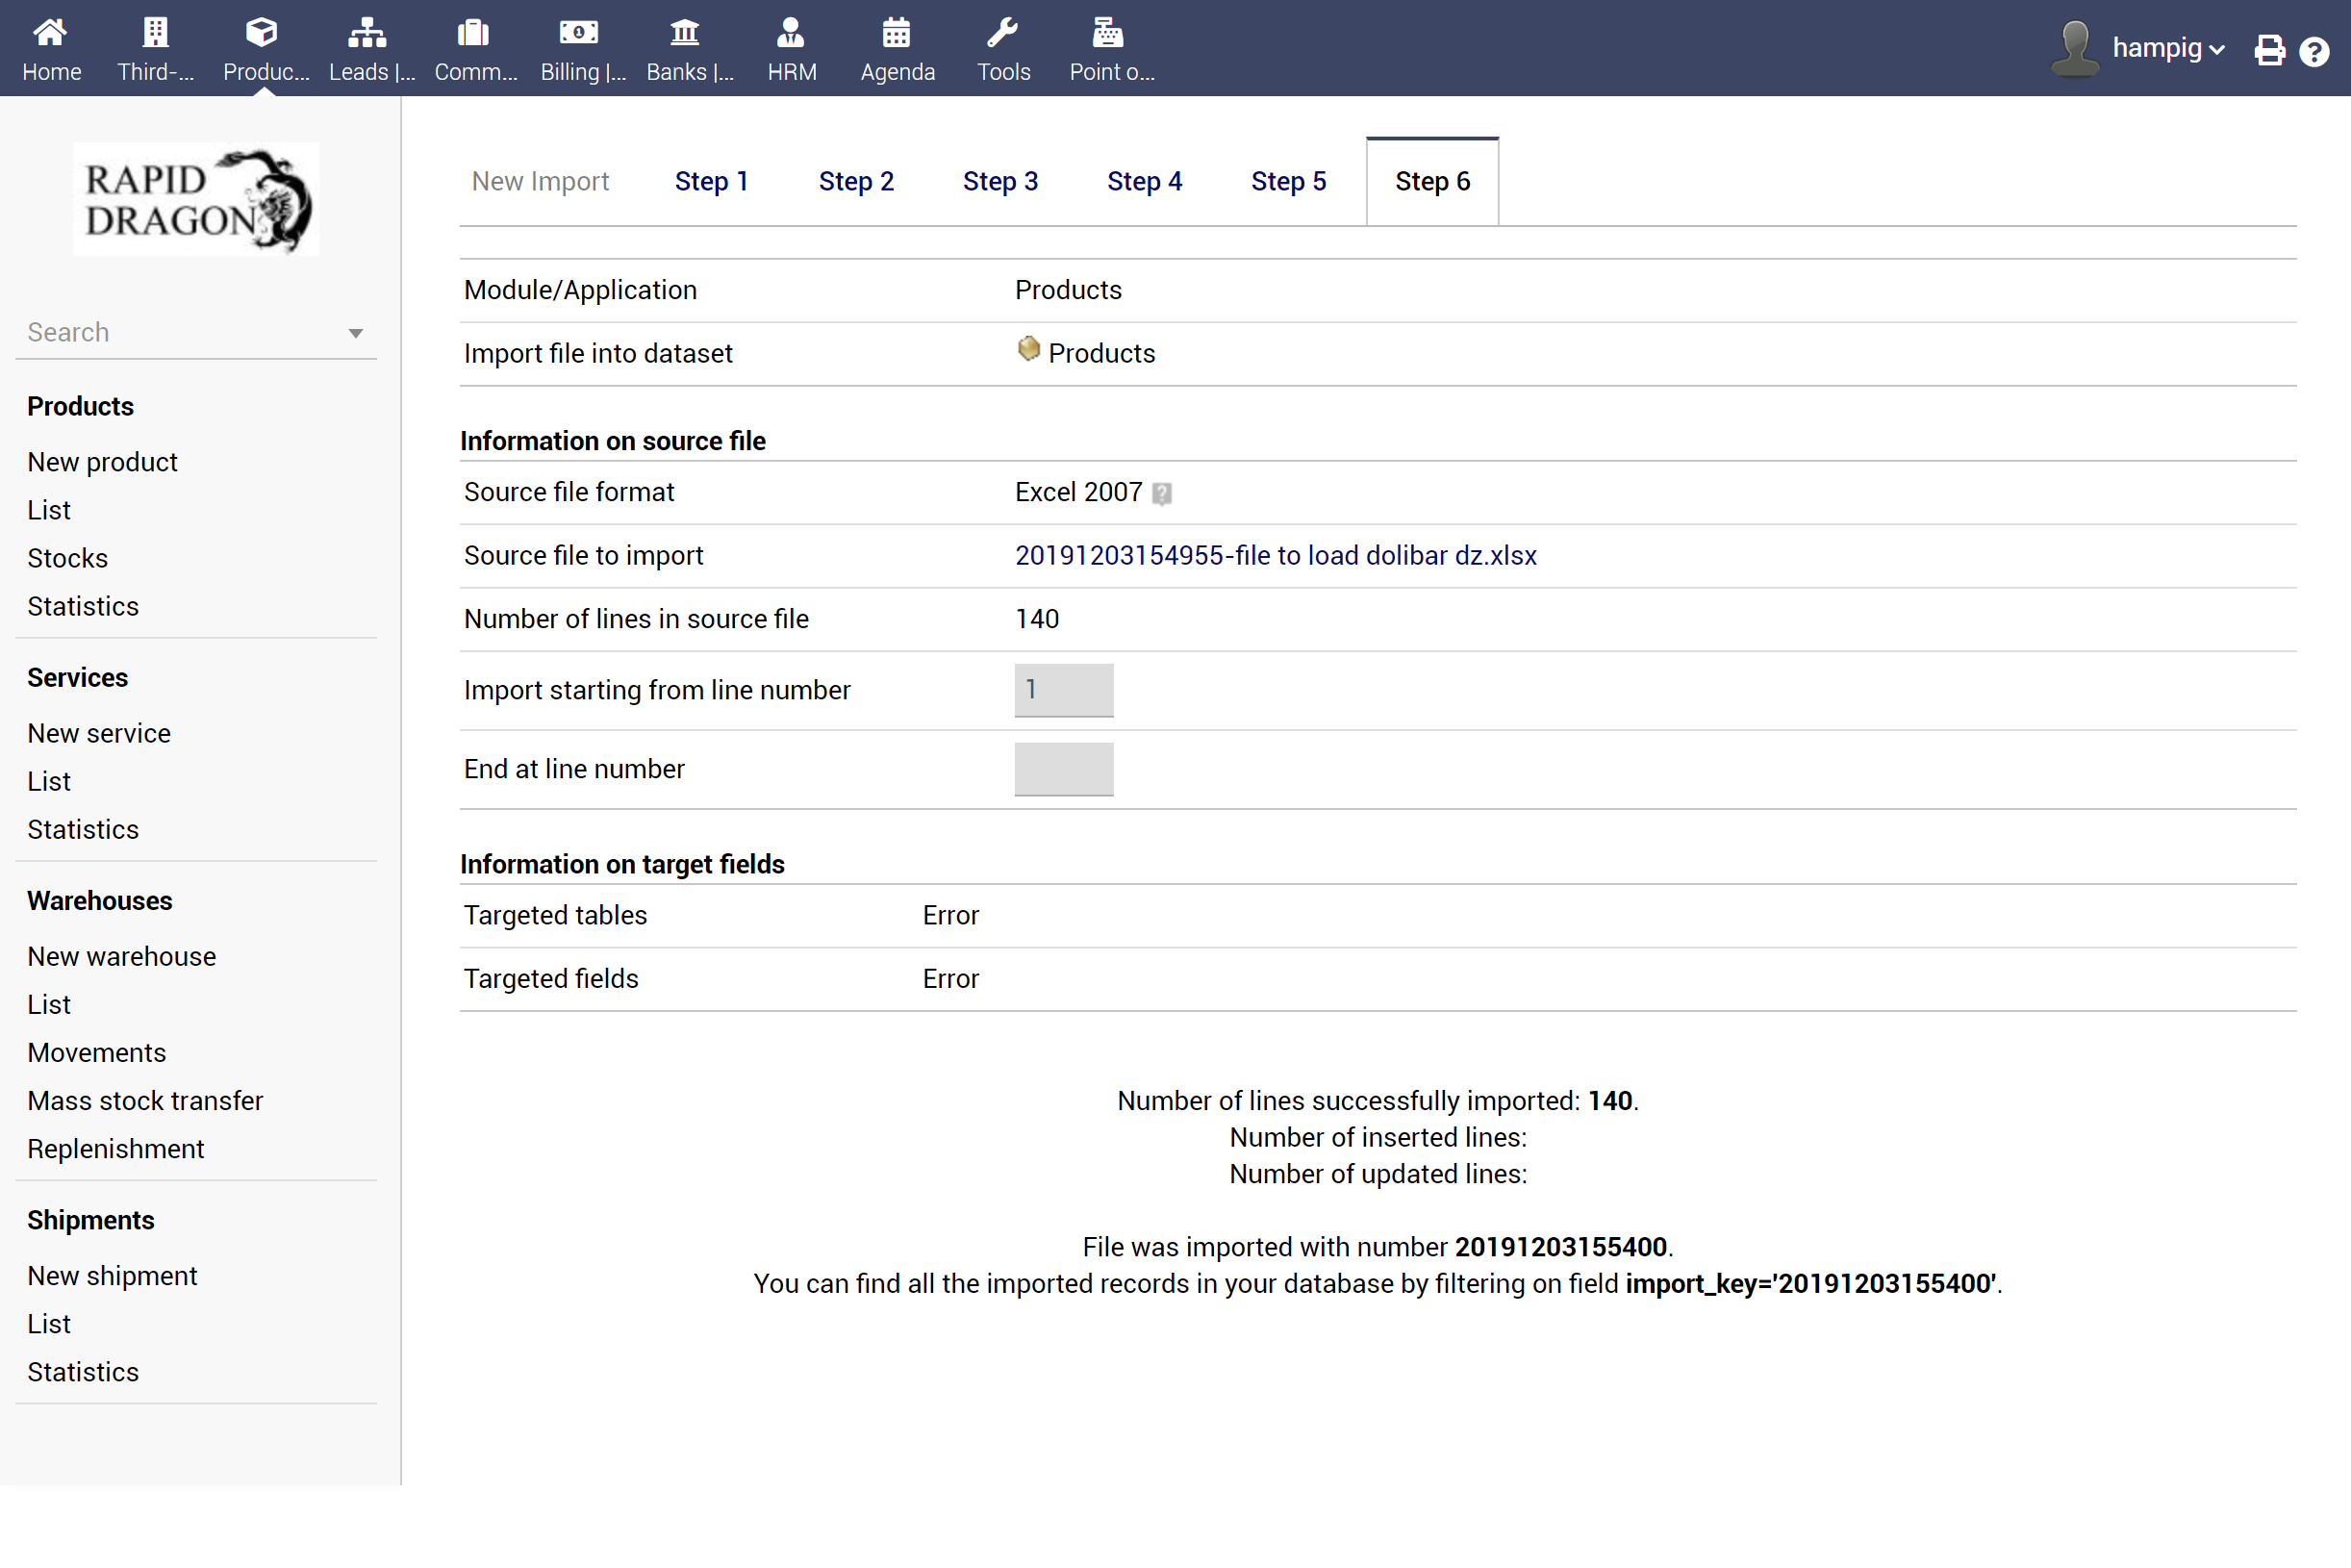
Task: Click New shipment in the sidebar
Action: pyautogui.click(x=112, y=1275)
